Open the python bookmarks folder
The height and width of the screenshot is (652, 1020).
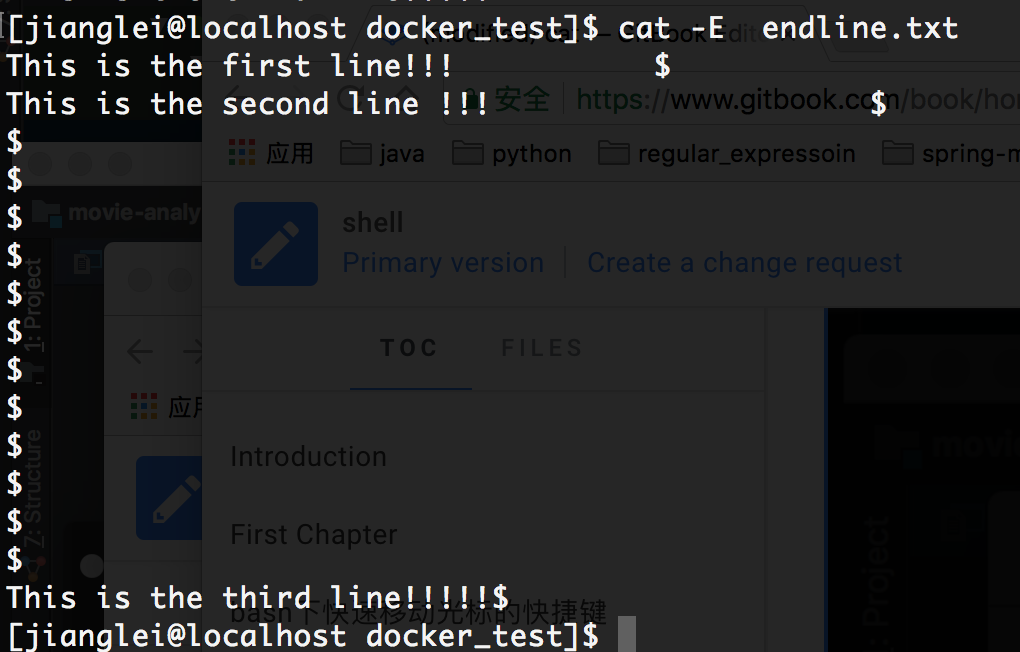pos(512,154)
